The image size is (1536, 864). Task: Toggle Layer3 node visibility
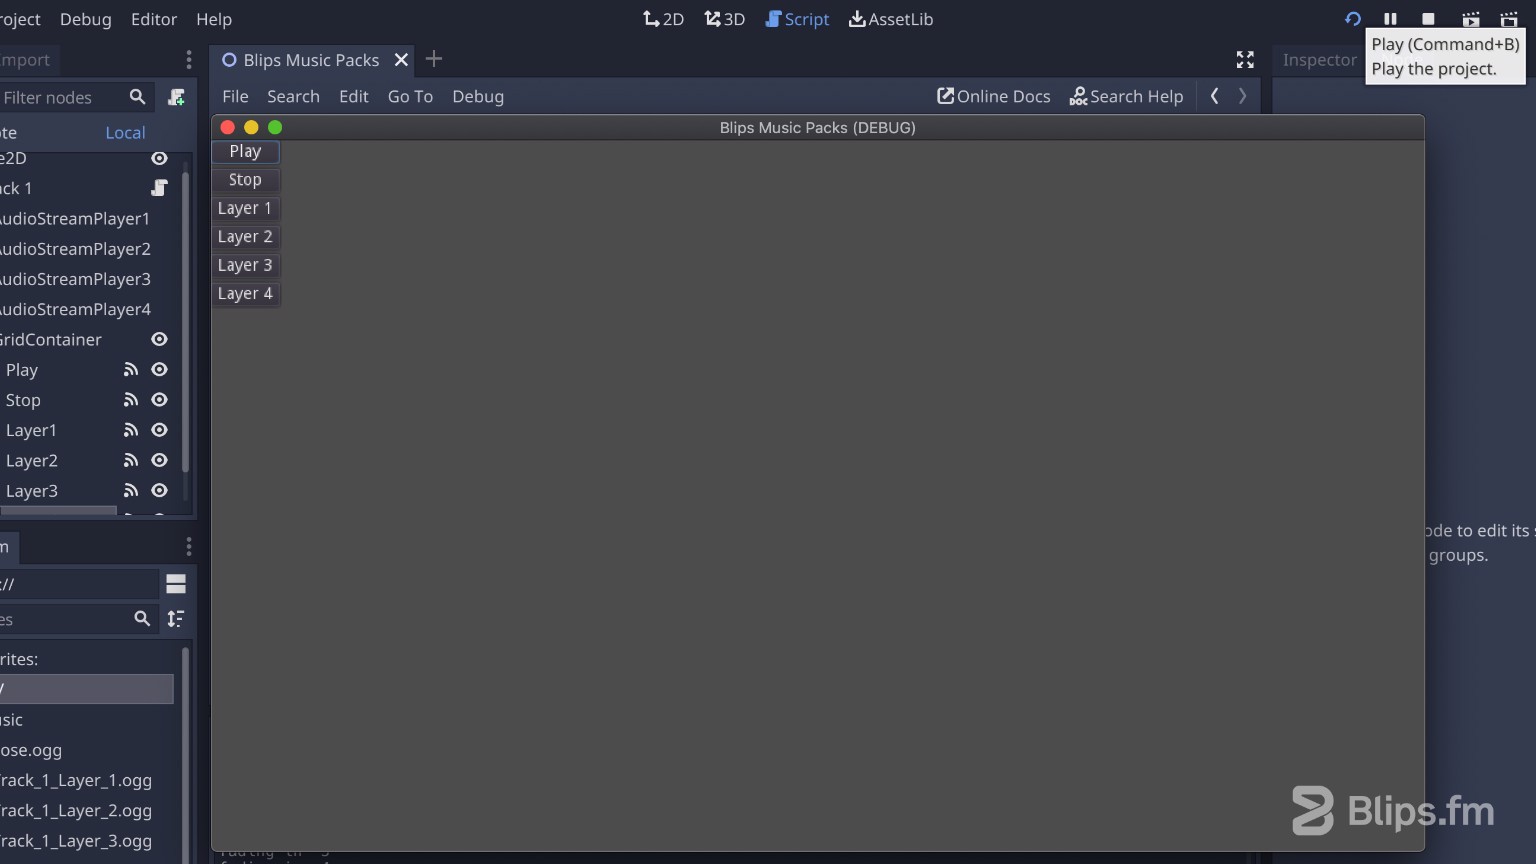point(159,490)
